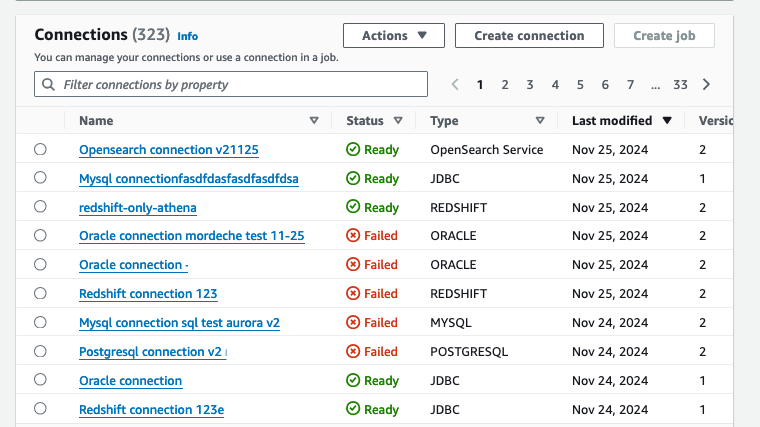Click the next page arrow icon

tap(707, 85)
